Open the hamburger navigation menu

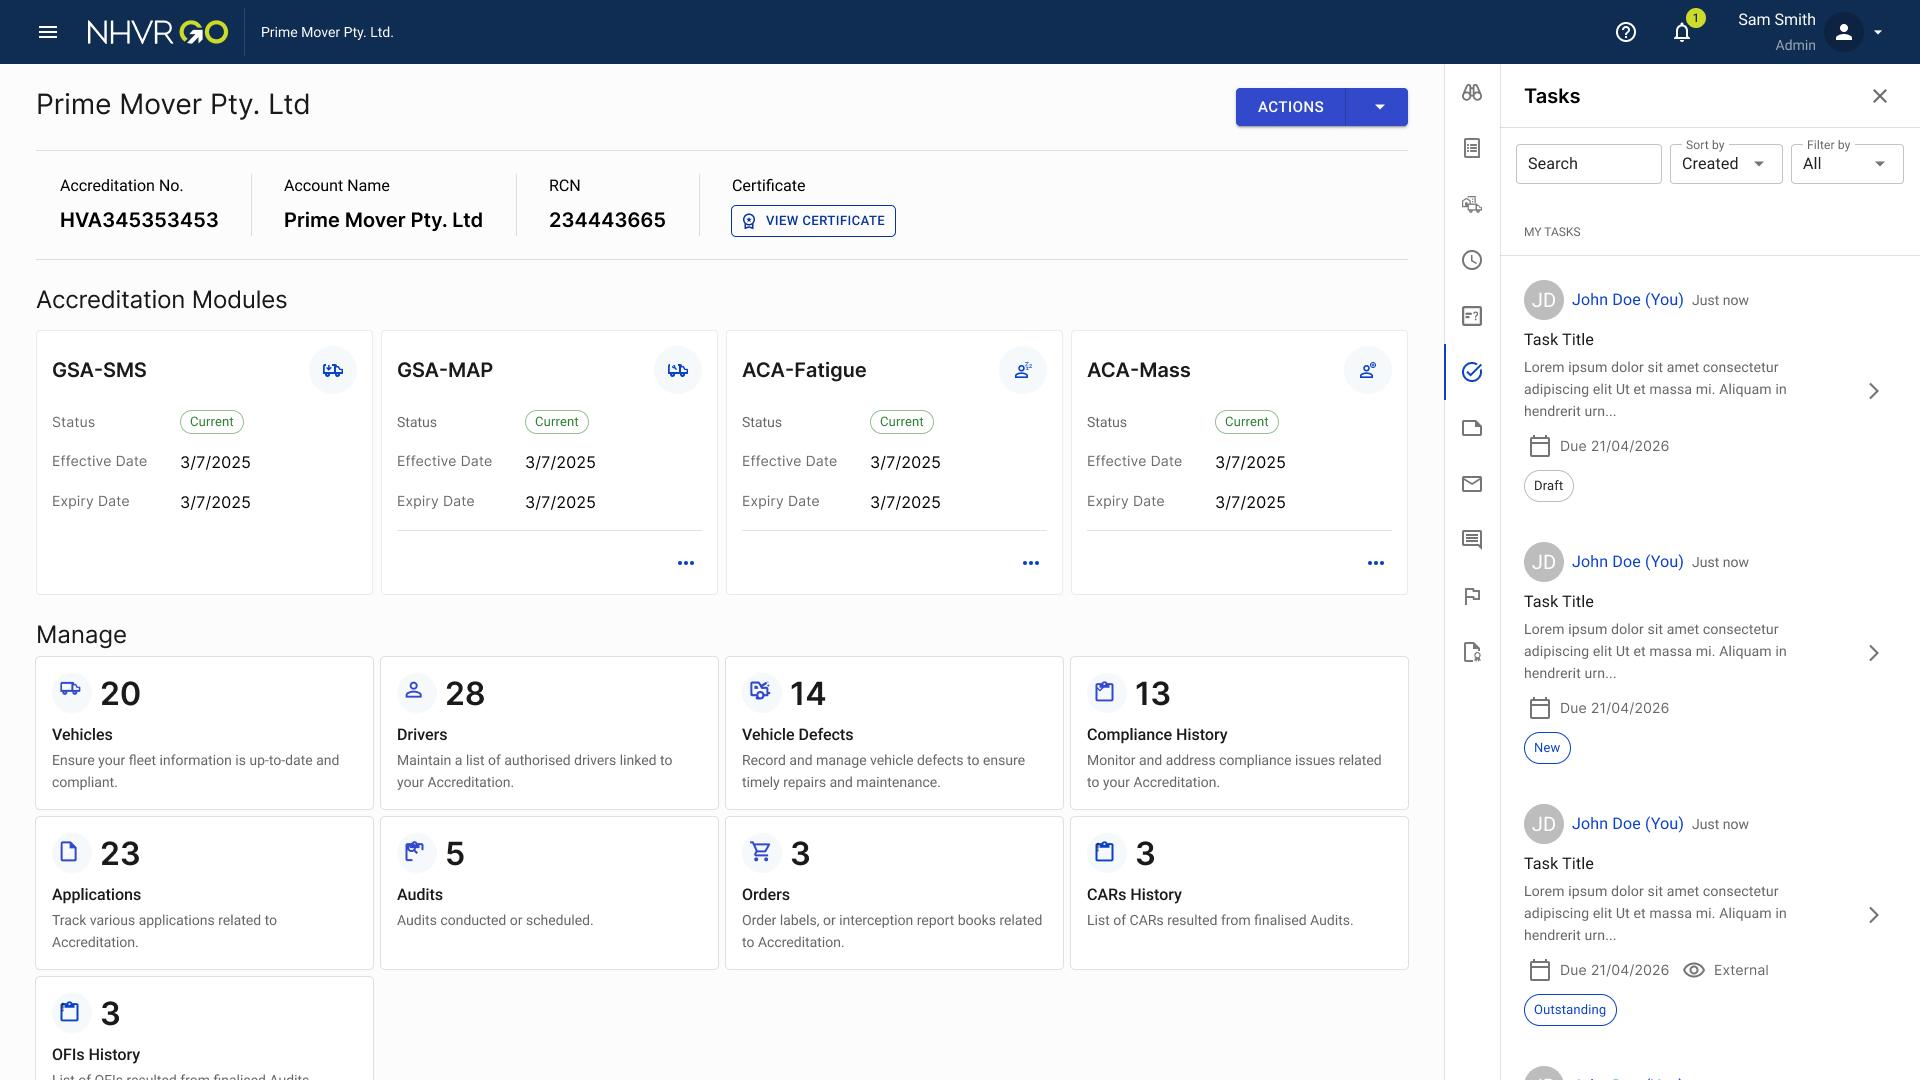point(47,32)
